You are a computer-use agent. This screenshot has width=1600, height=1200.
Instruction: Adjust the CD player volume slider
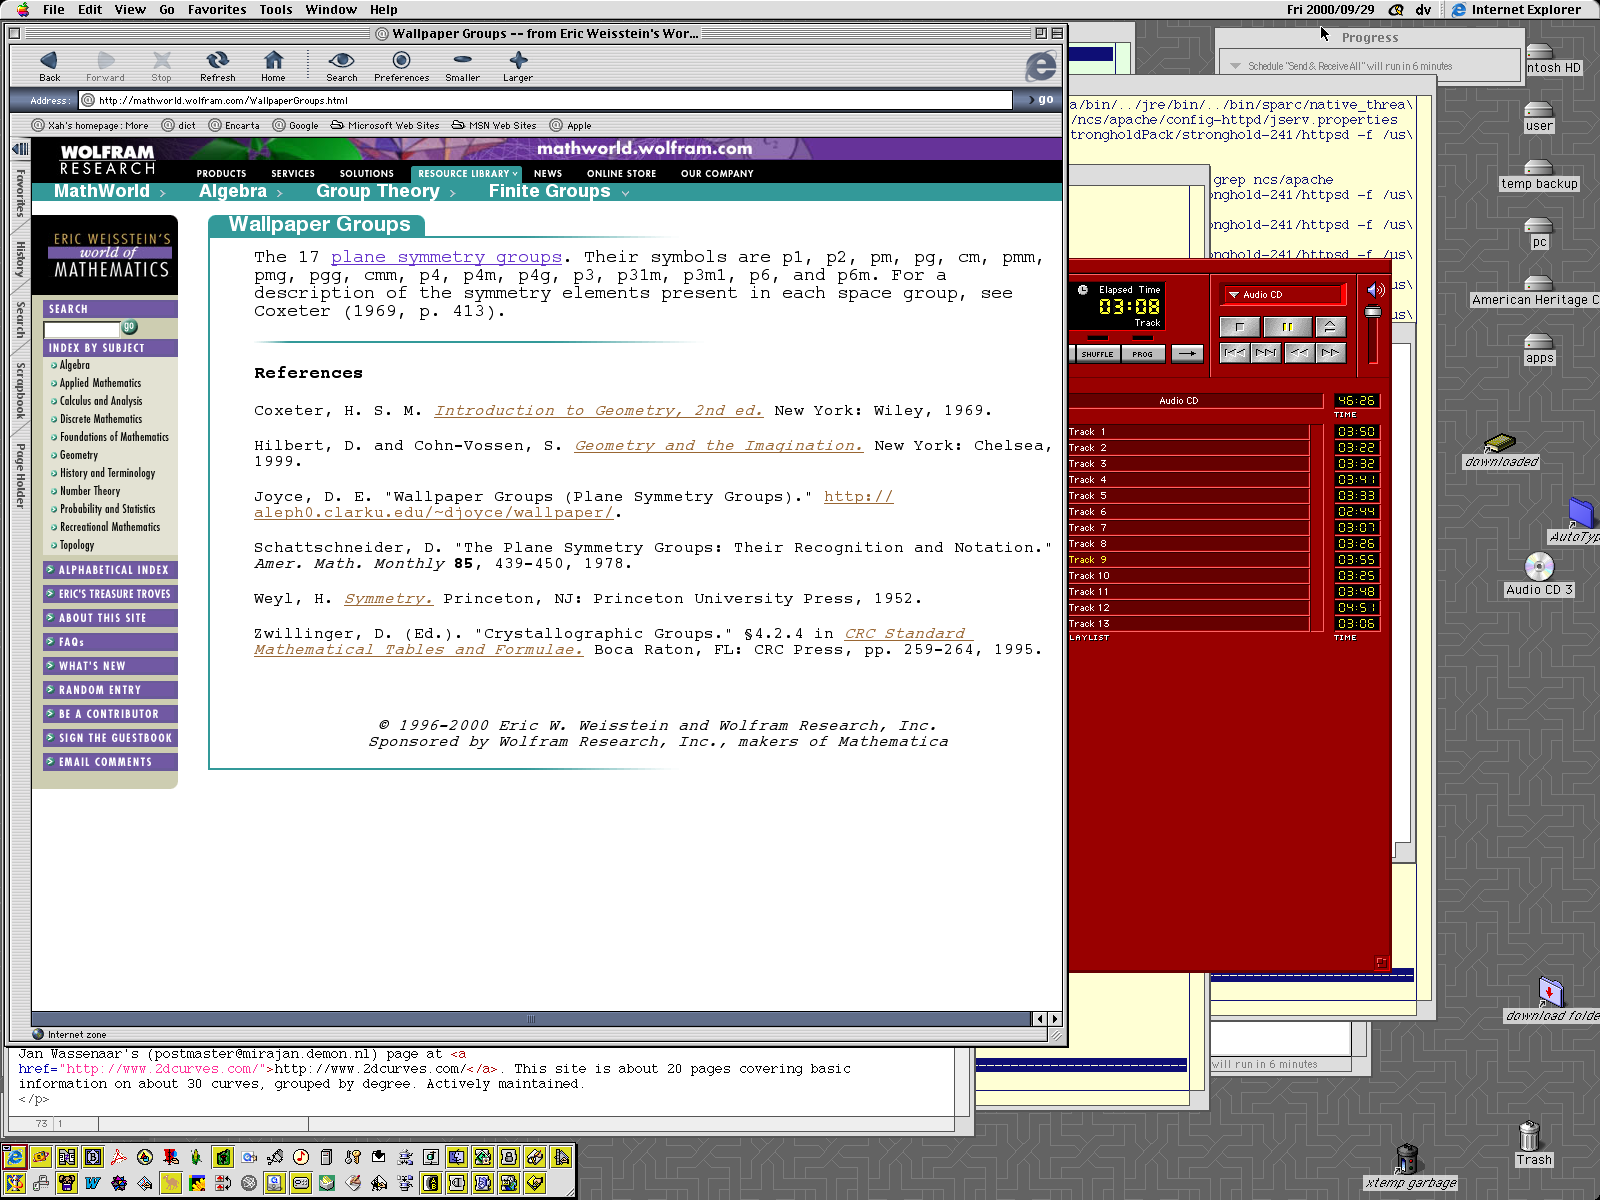click(x=1373, y=313)
